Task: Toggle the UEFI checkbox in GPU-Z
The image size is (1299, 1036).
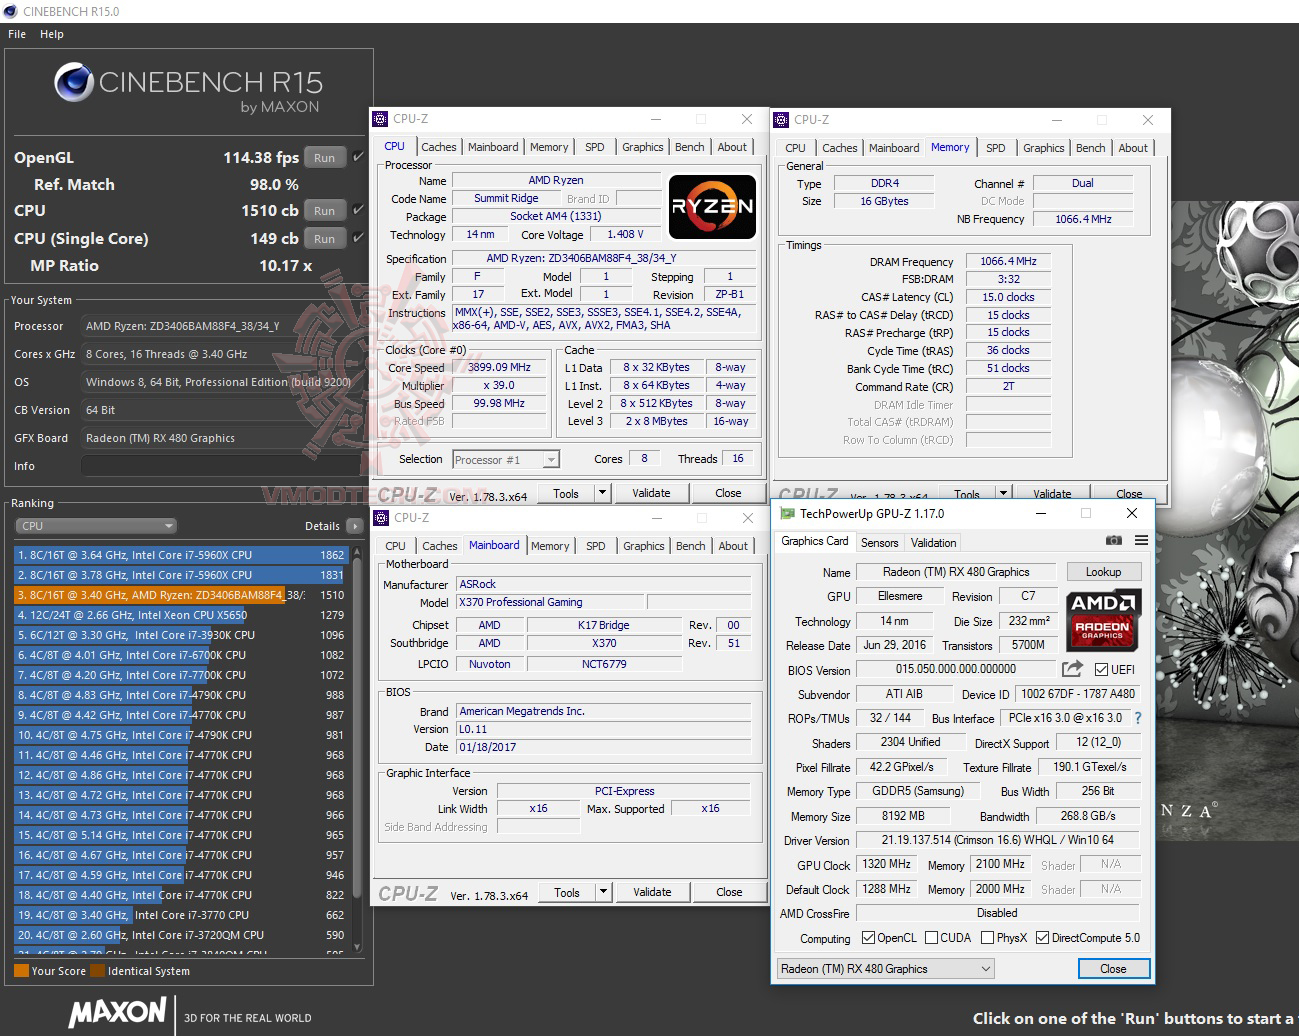Action: coord(1102,669)
